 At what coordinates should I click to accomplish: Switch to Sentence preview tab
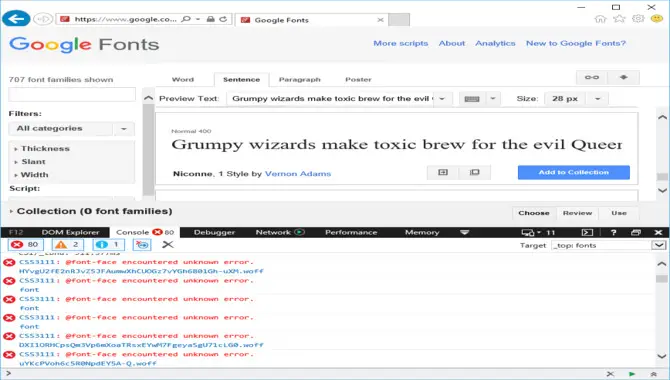pos(241,80)
